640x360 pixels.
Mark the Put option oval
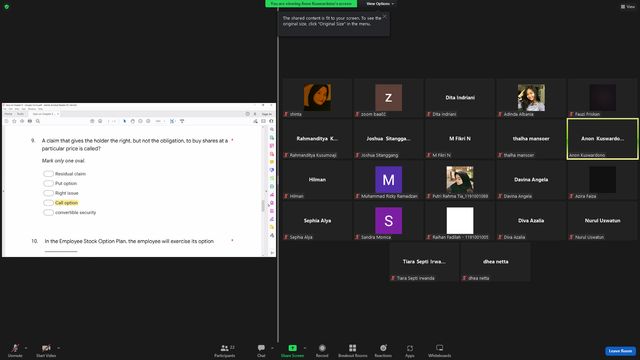[x=48, y=183]
